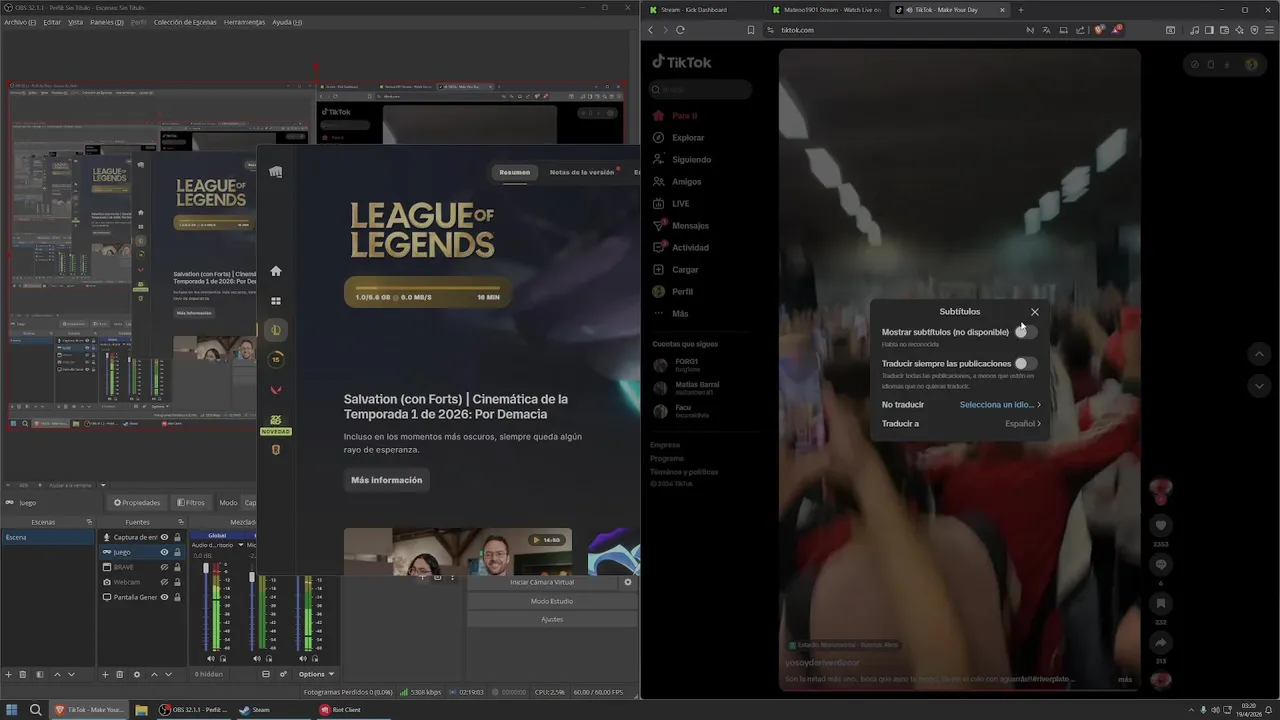The height and width of the screenshot is (720, 1280).
Task: Click Más información button in Riot Client
Action: (386, 480)
